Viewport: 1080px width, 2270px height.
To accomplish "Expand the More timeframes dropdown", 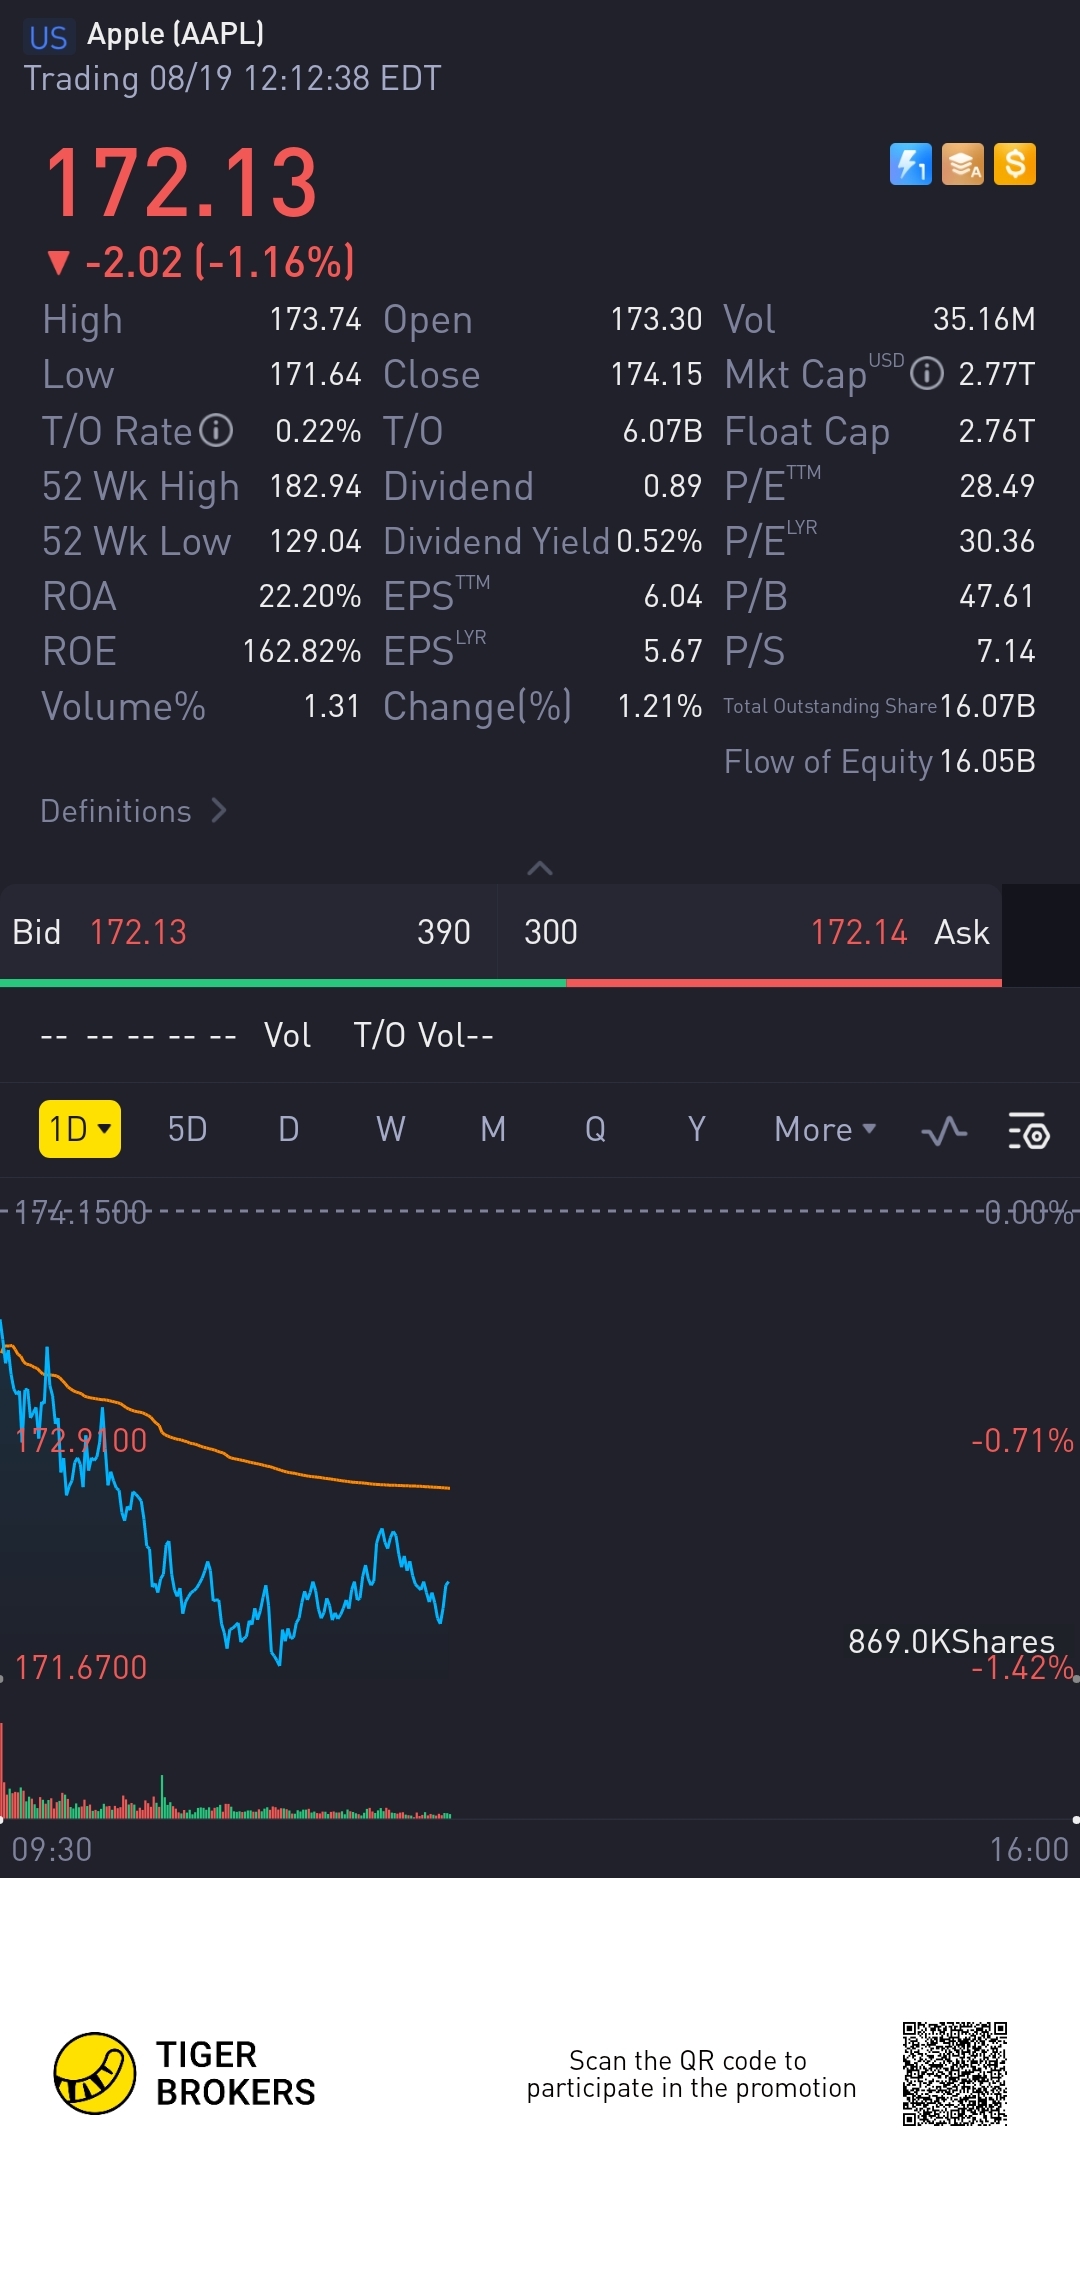I will pyautogui.click(x=825, y=1129).
